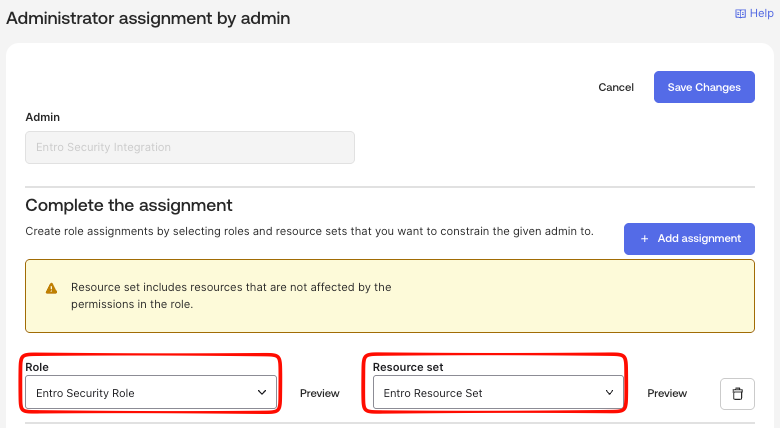Select the resource set warning message

point(231,296)
